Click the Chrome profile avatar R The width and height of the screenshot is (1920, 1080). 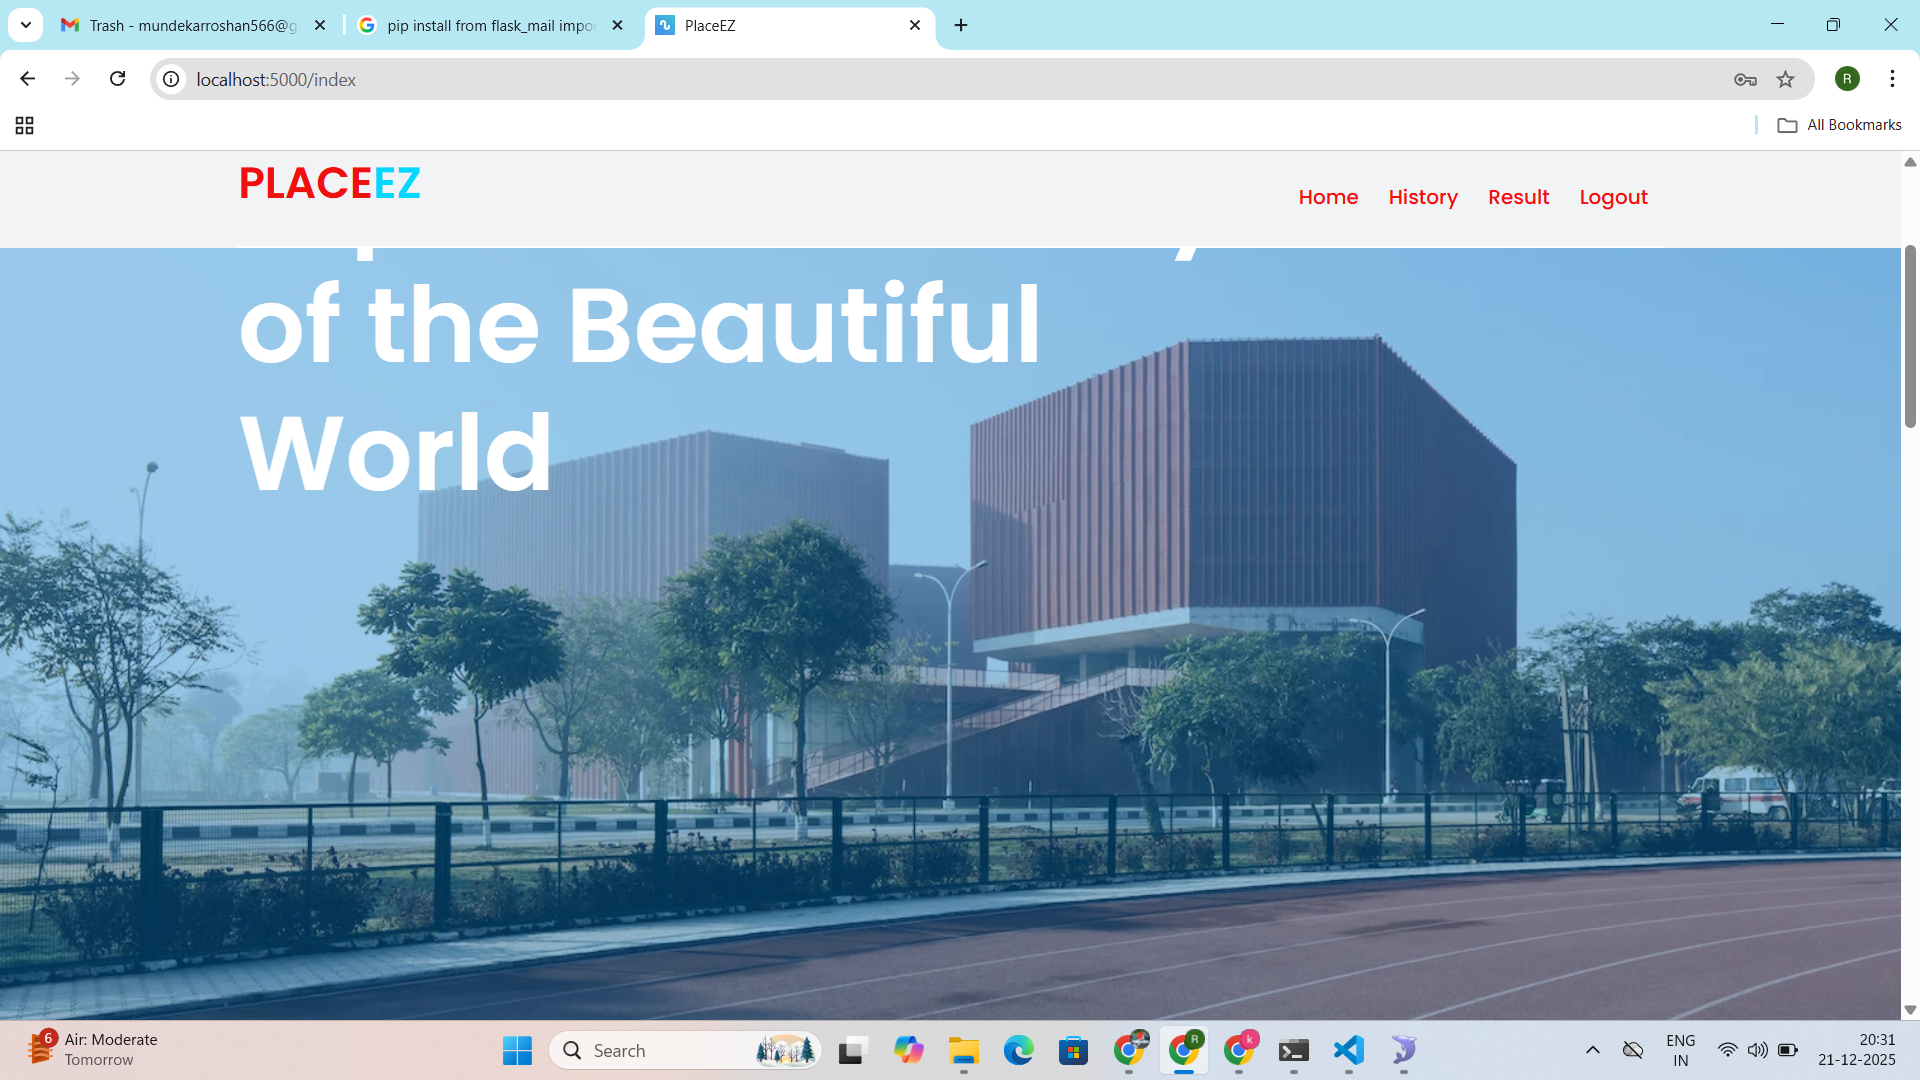click(1847, 79)
